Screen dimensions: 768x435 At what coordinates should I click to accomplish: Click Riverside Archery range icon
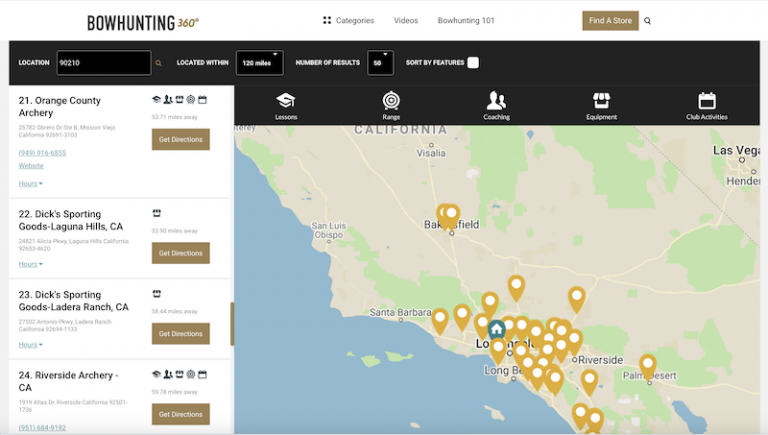191,374
